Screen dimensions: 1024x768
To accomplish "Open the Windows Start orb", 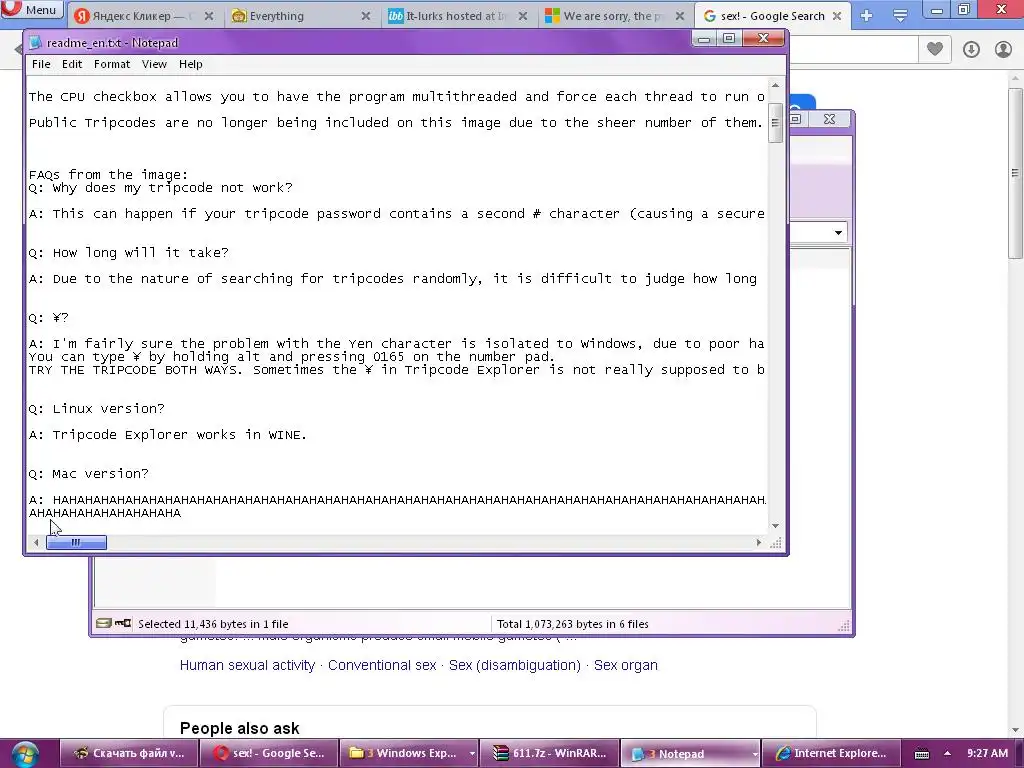I will tap(24, 754).
